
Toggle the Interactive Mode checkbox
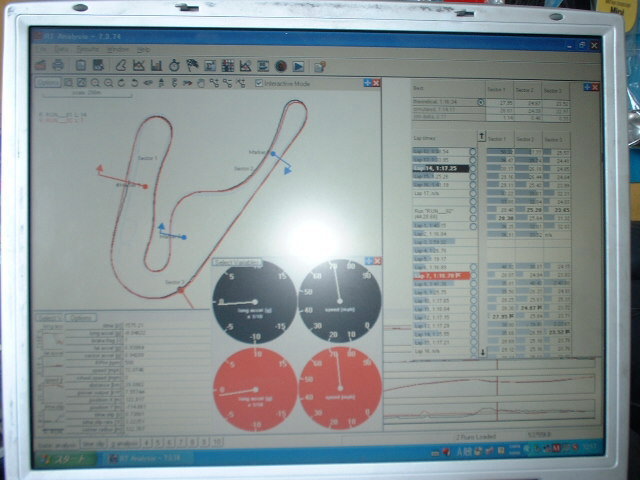point(259,83)
